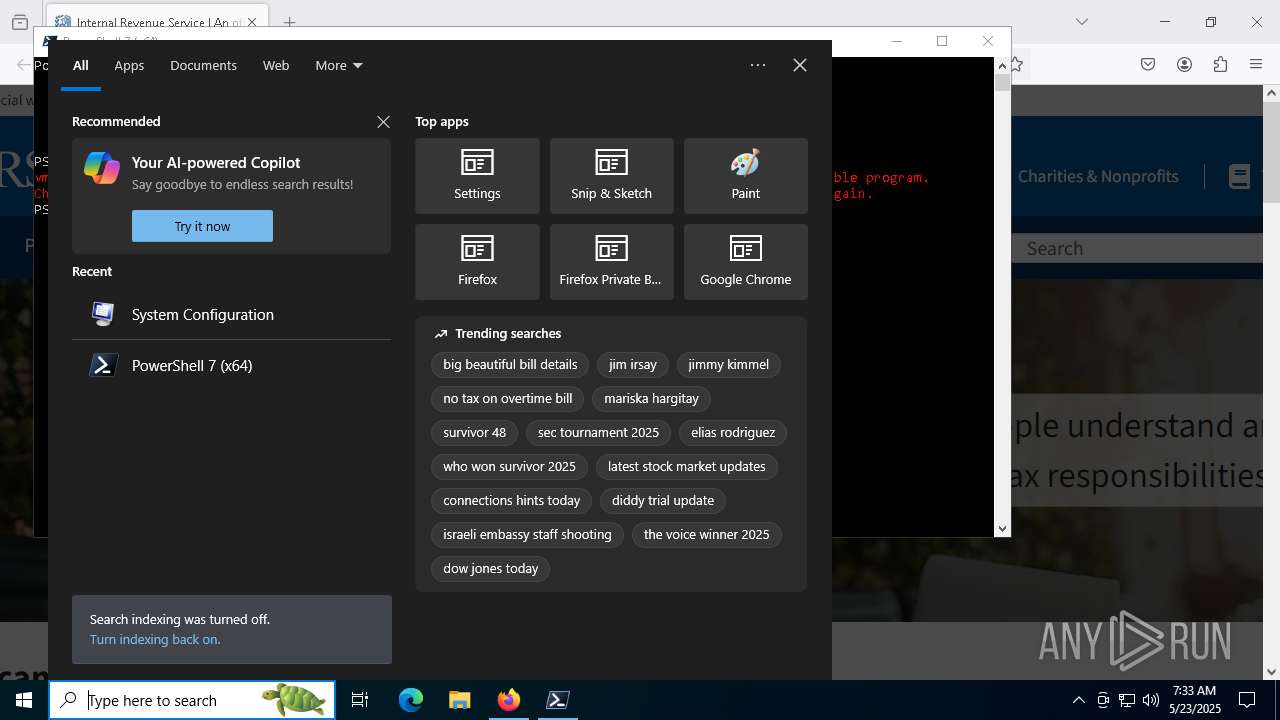The height and width of the screenshot is (720, 1280).
Task: Open a new Firefox tab with plus
Action: point(289,22)
